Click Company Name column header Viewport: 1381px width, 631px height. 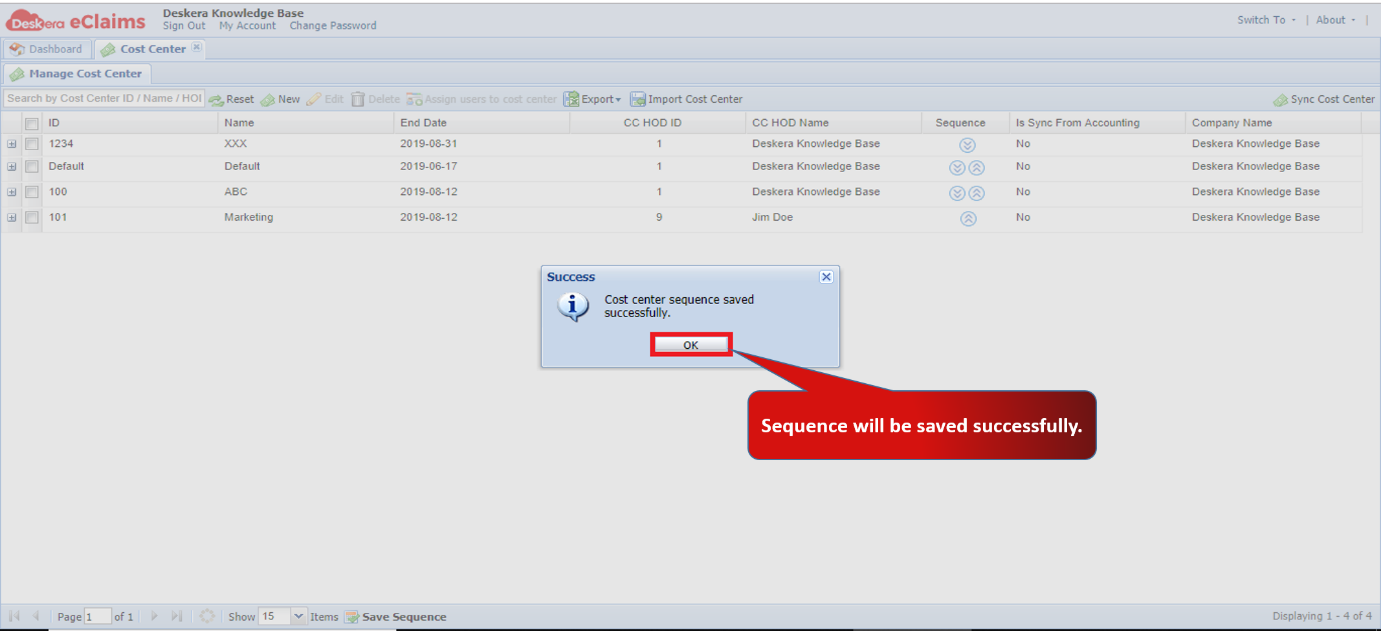pos(1273,123)
